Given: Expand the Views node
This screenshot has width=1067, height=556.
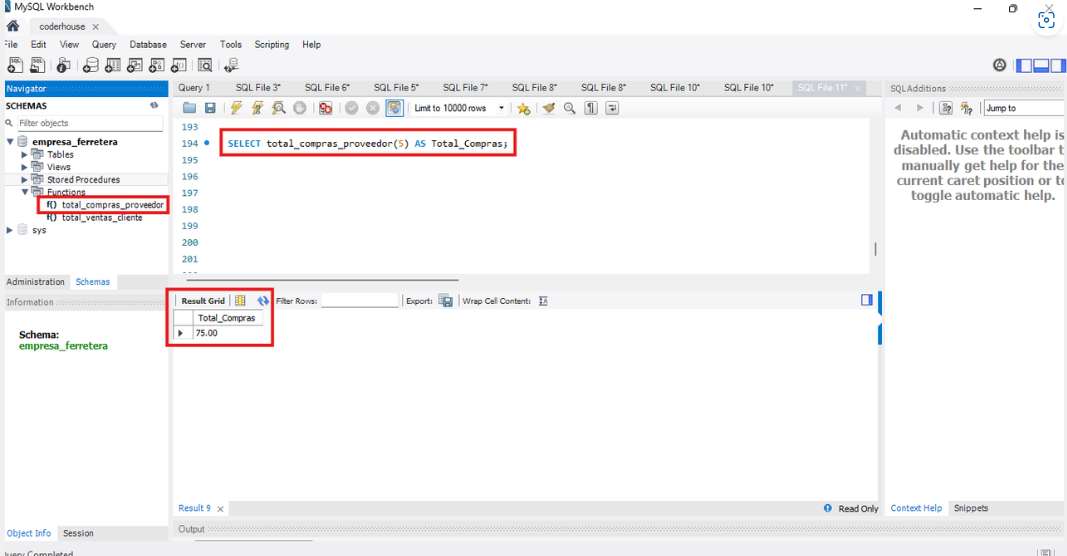Looking at the screenshot, I should 24,167.
